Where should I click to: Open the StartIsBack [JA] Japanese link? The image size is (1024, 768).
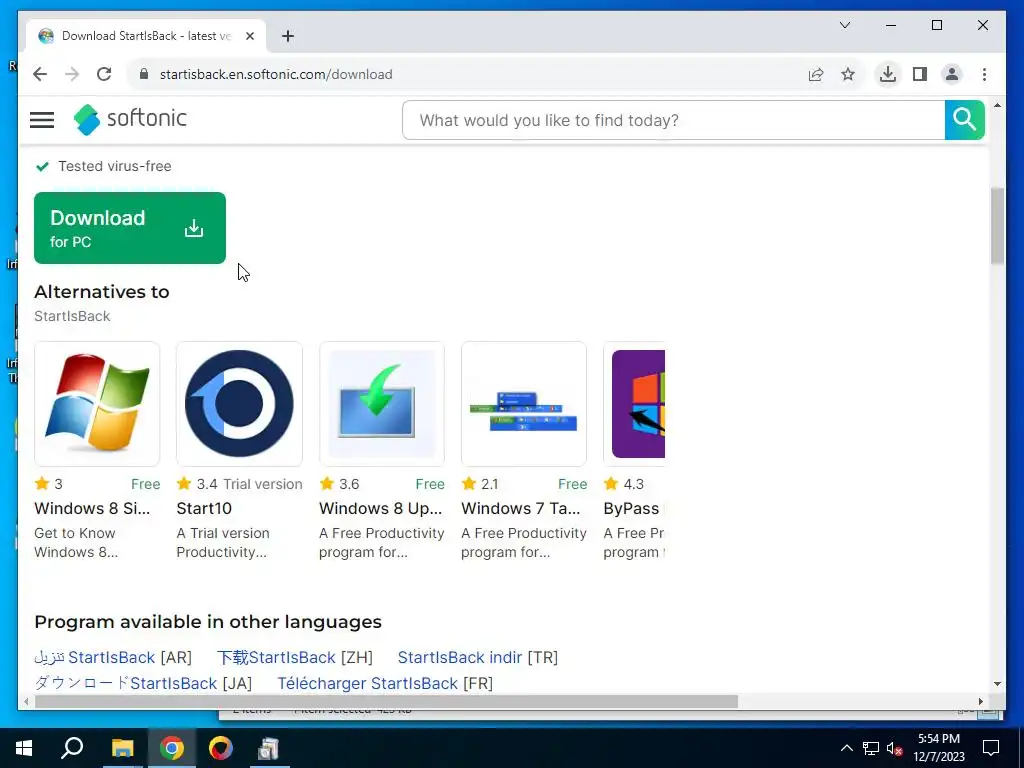pos(125,683)
